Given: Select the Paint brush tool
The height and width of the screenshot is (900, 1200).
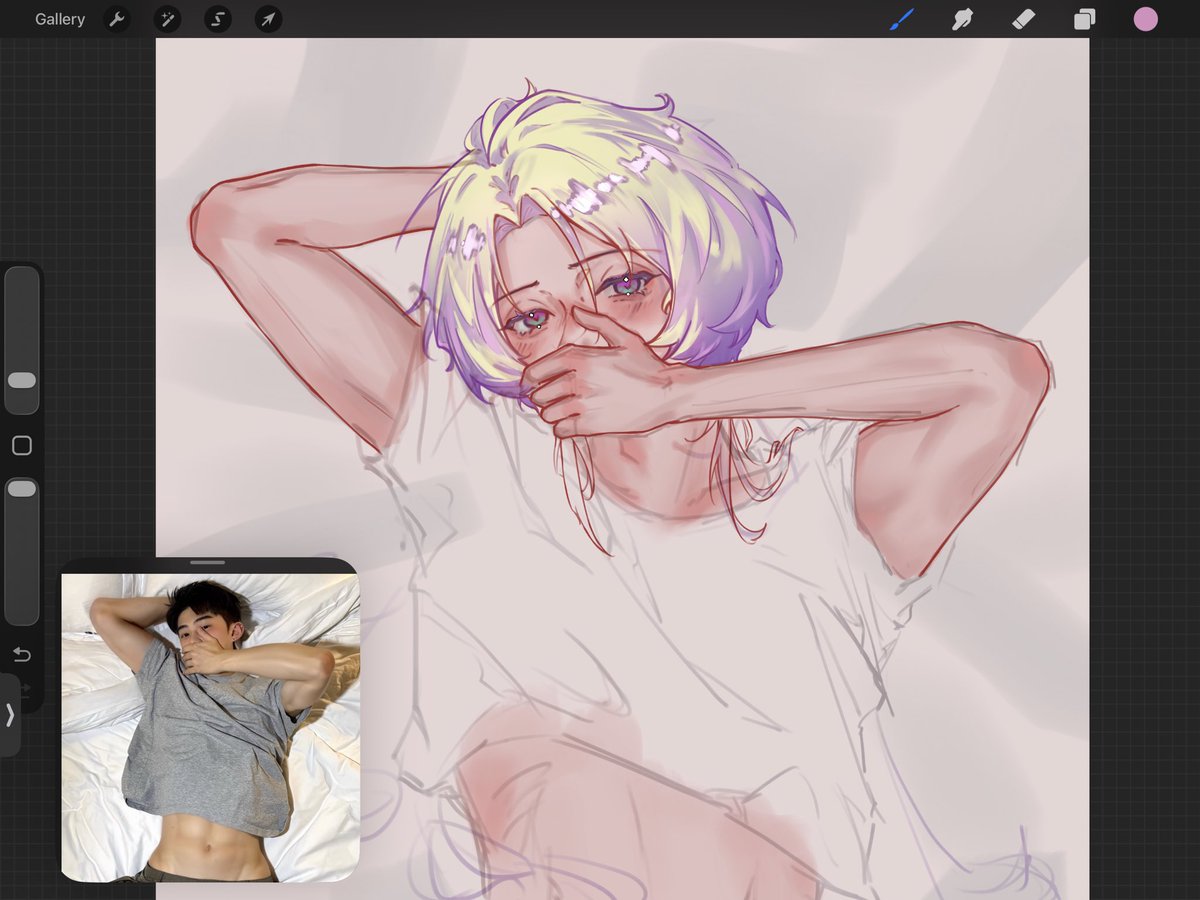Looking at the screenshot, I should 902,19.
